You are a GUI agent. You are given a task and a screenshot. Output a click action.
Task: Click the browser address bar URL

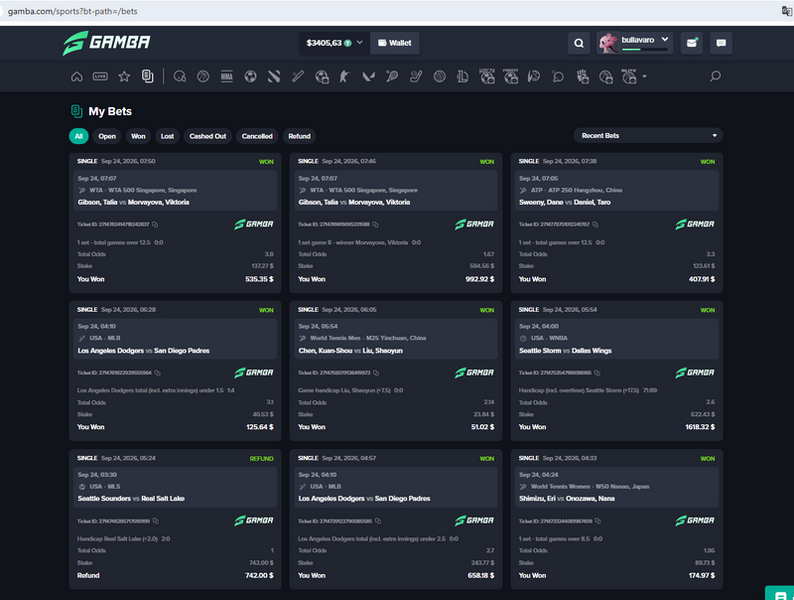tap(72, 11)
